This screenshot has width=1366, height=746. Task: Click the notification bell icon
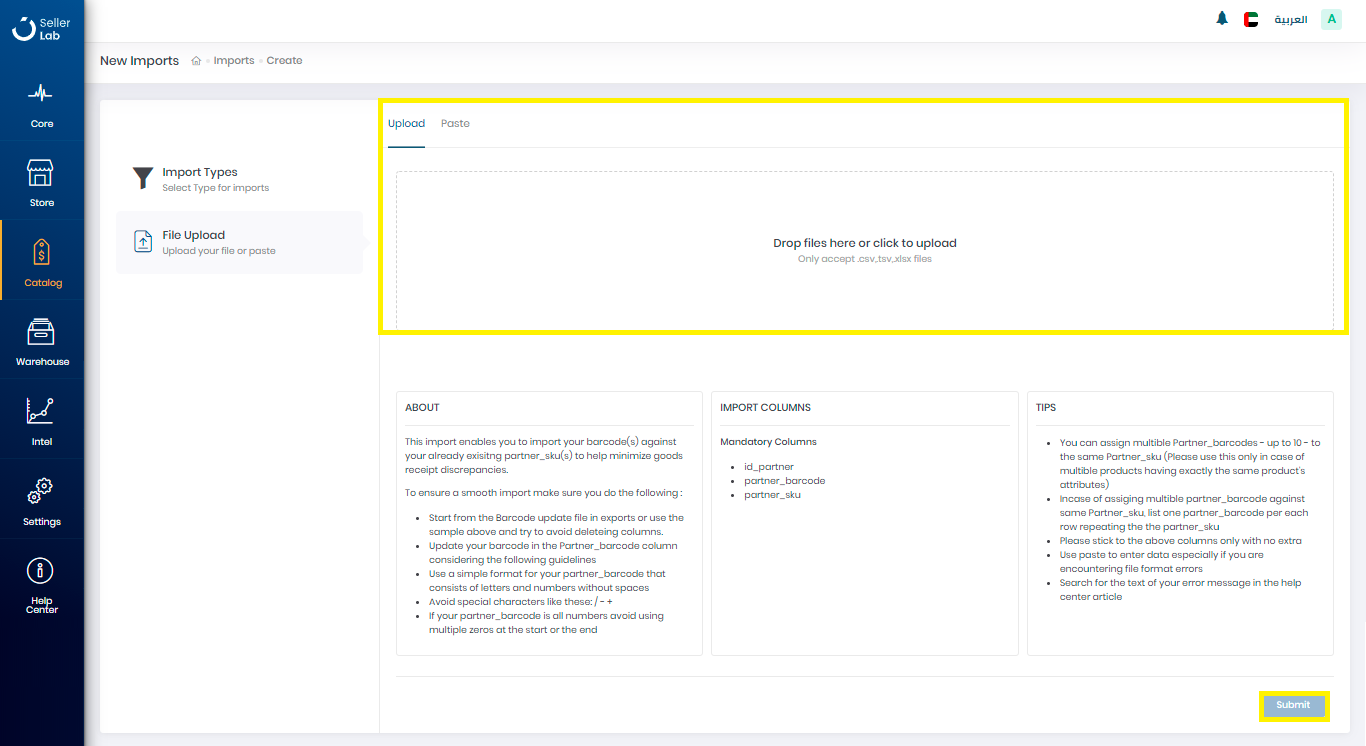click(x=1222, y=19)
